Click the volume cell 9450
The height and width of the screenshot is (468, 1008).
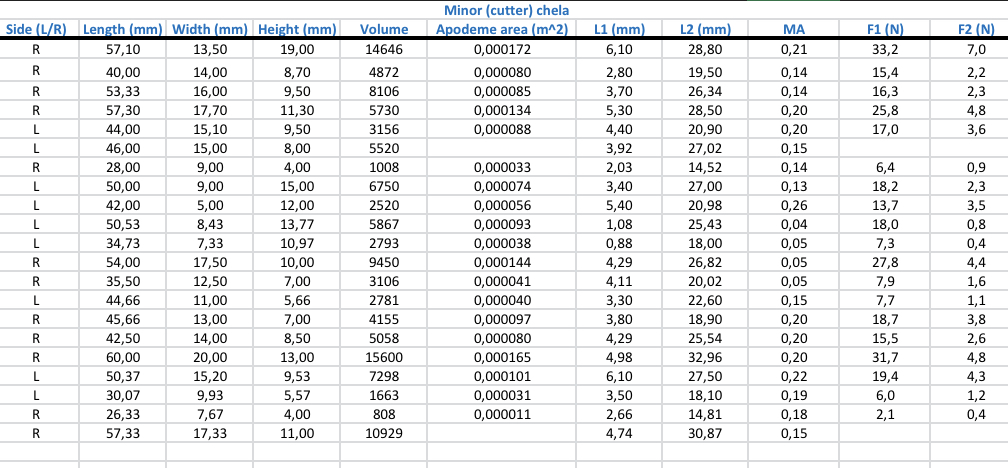point(384,262)
